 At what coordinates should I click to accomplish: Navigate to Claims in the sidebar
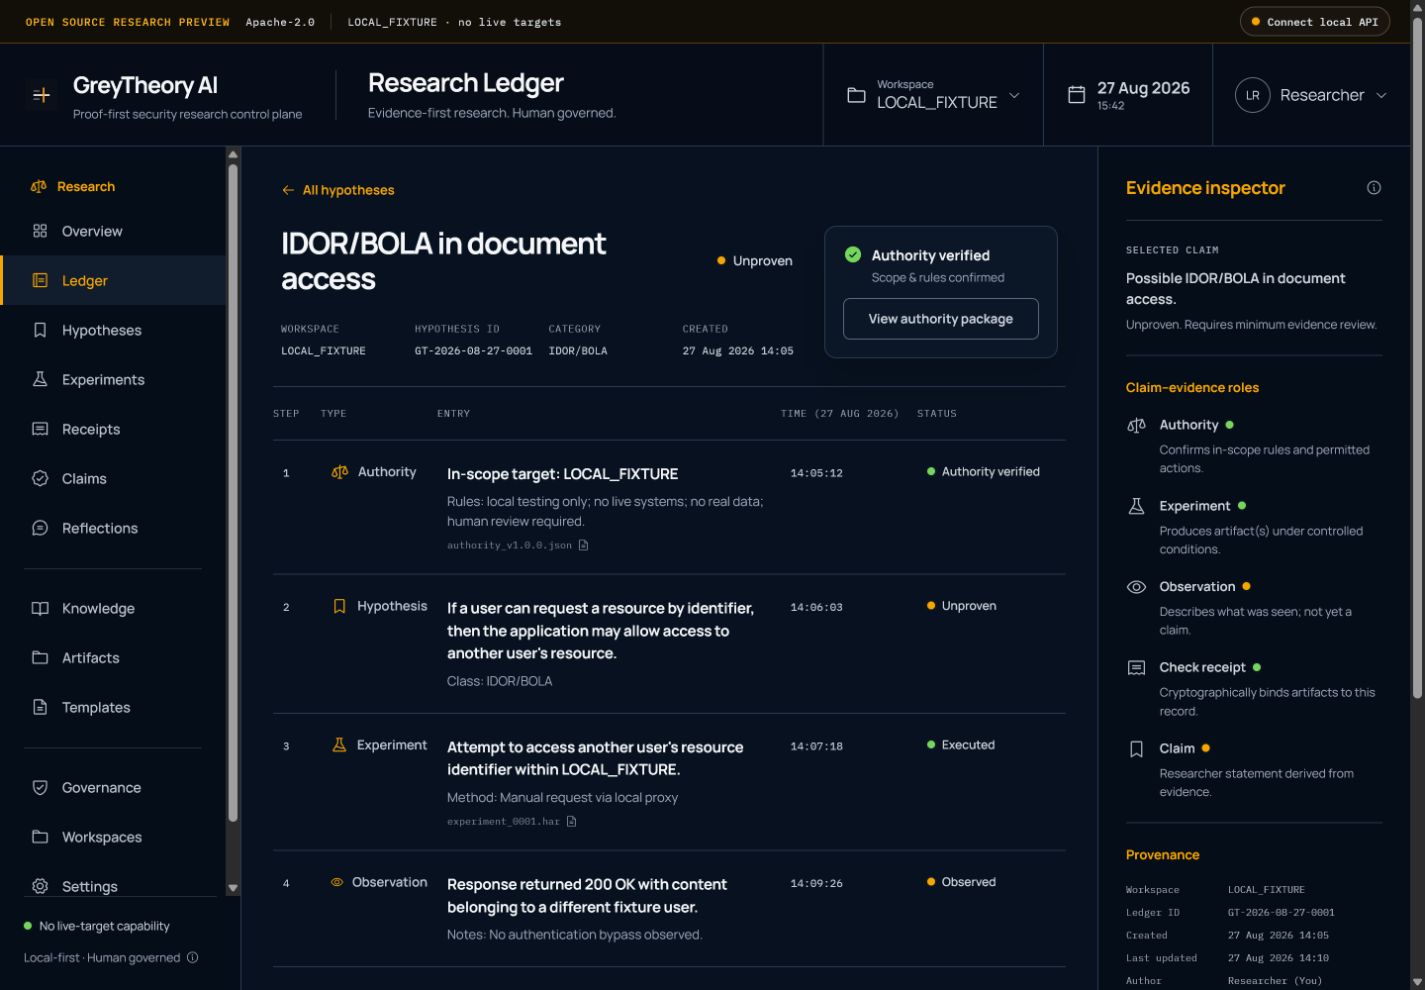pos(113,478)
